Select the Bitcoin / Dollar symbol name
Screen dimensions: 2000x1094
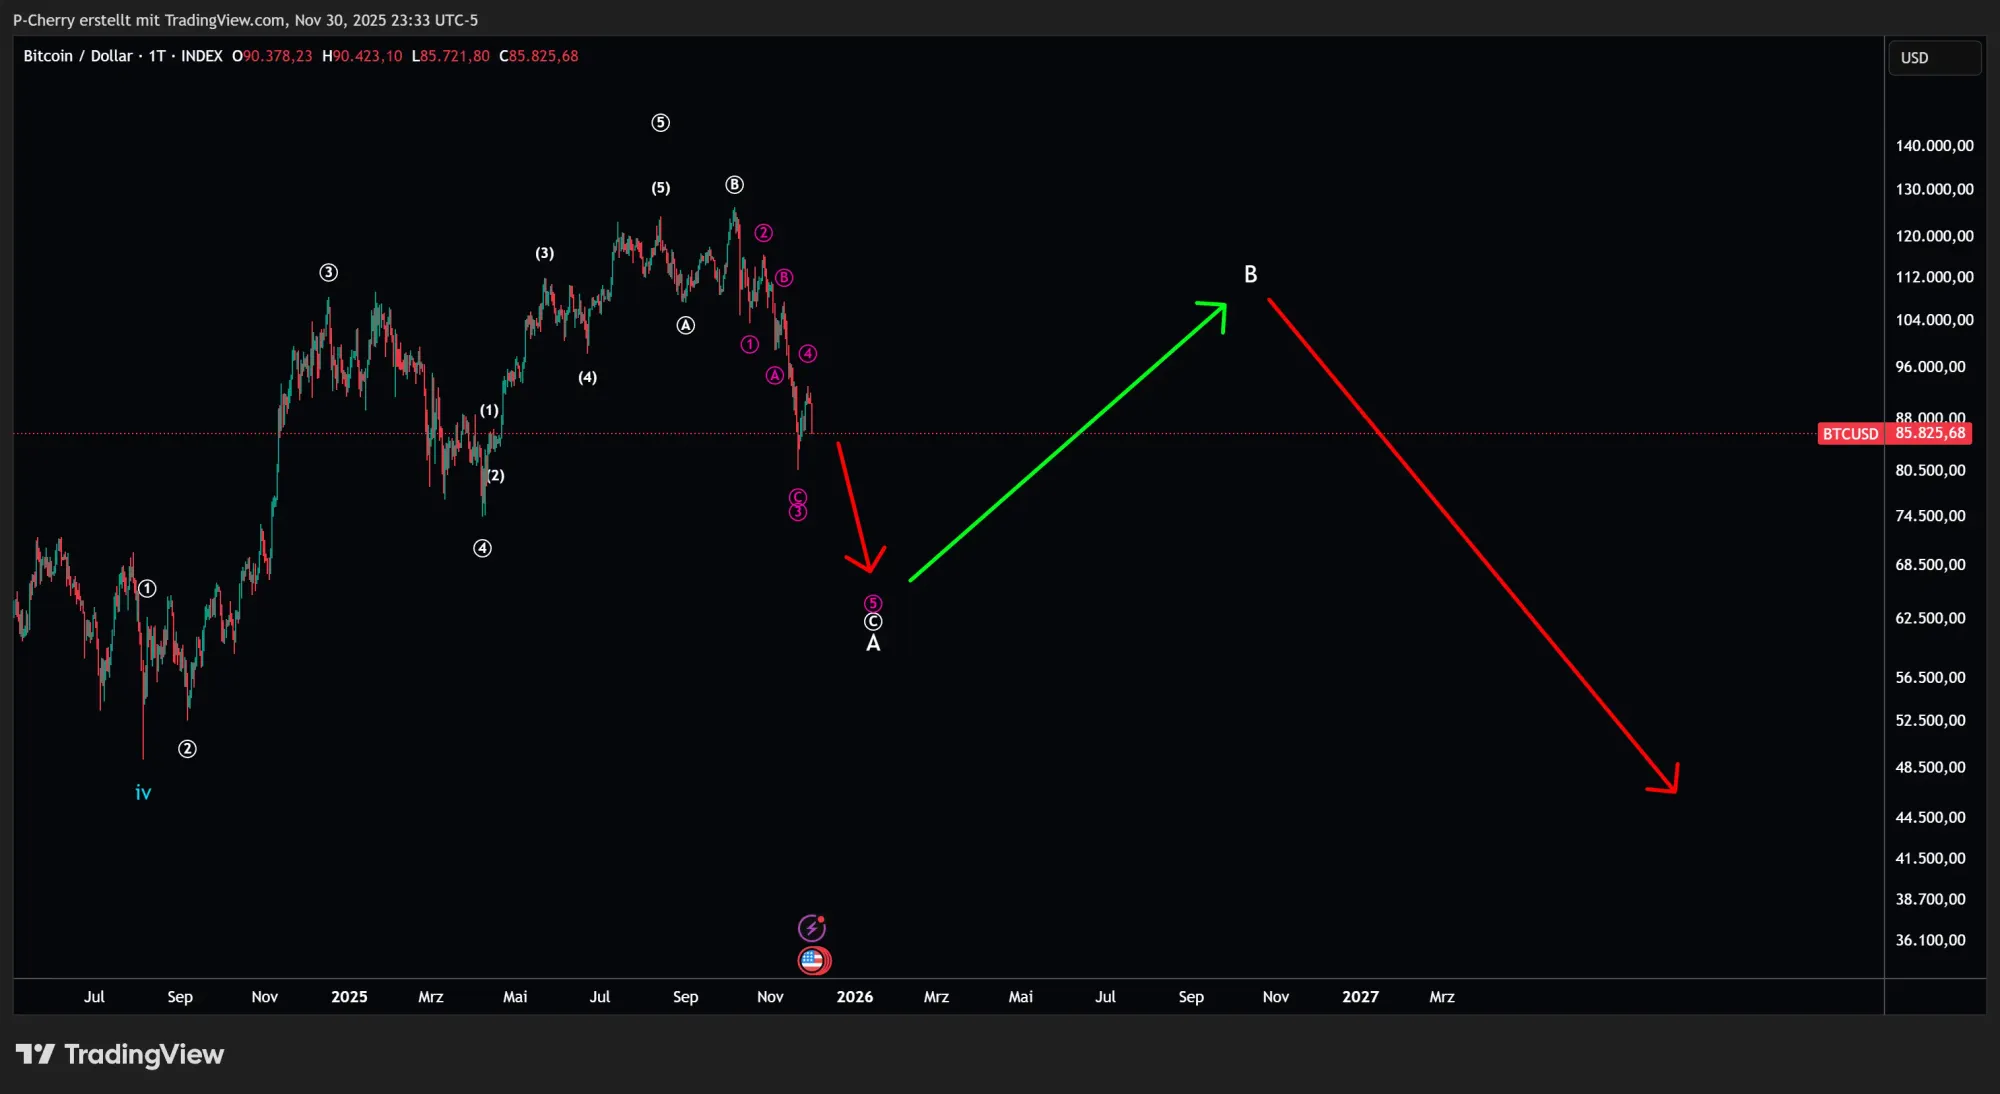(78, 56)
